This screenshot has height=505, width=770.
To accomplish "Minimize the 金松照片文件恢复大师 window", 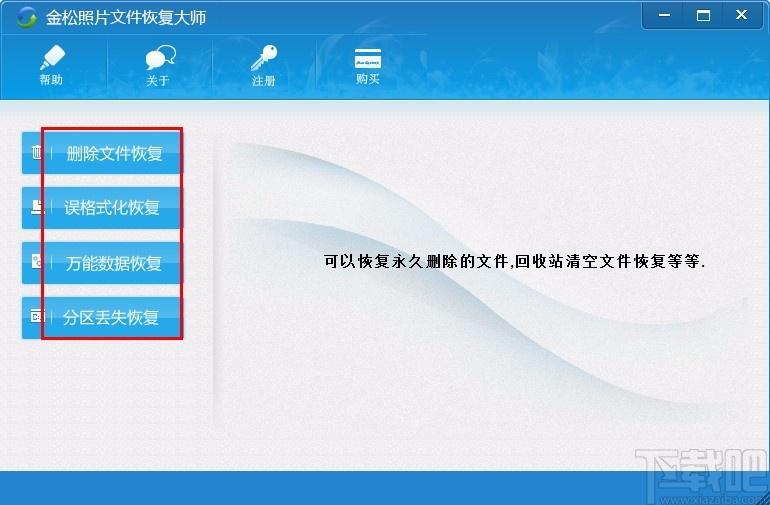I will click(664, 15).
